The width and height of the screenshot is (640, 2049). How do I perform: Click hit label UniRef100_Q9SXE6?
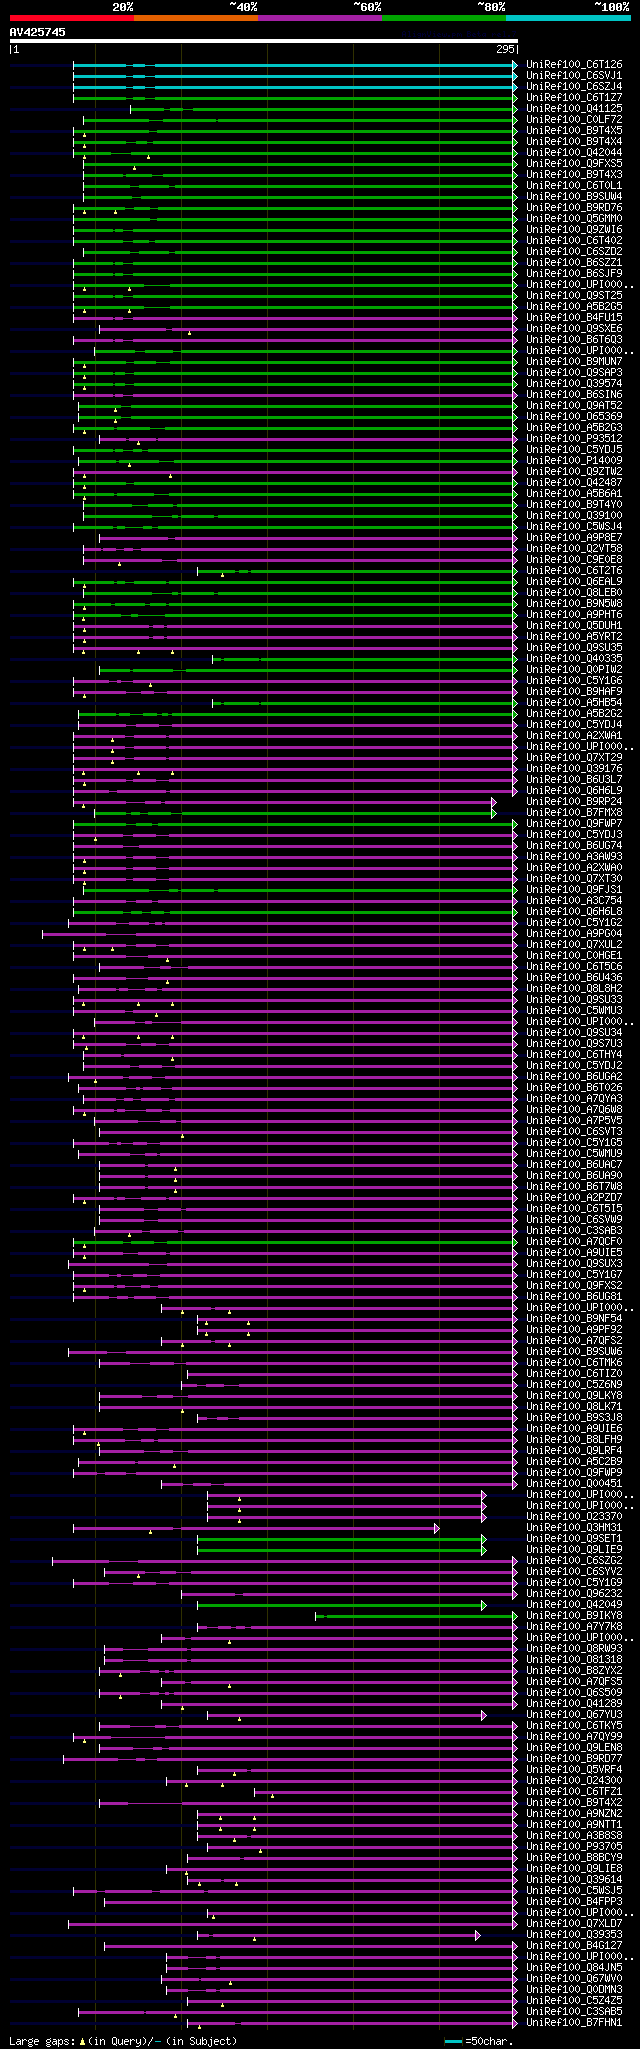pos(574,329)
